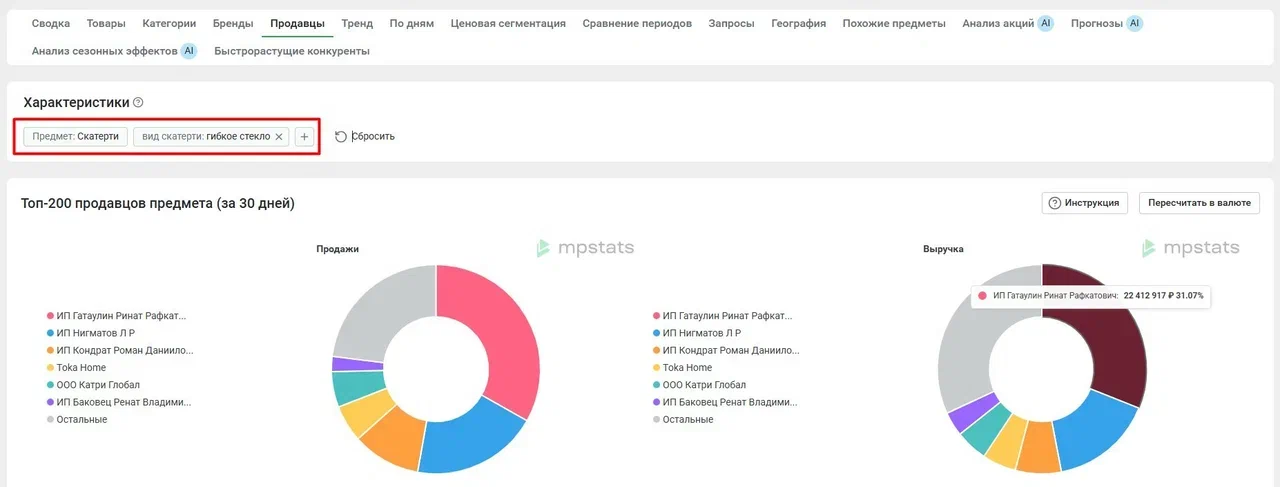Toggle ИП Баковец Ренат in Выручка legend
The width and height of the screenshot is (1280, 487).
725,402
